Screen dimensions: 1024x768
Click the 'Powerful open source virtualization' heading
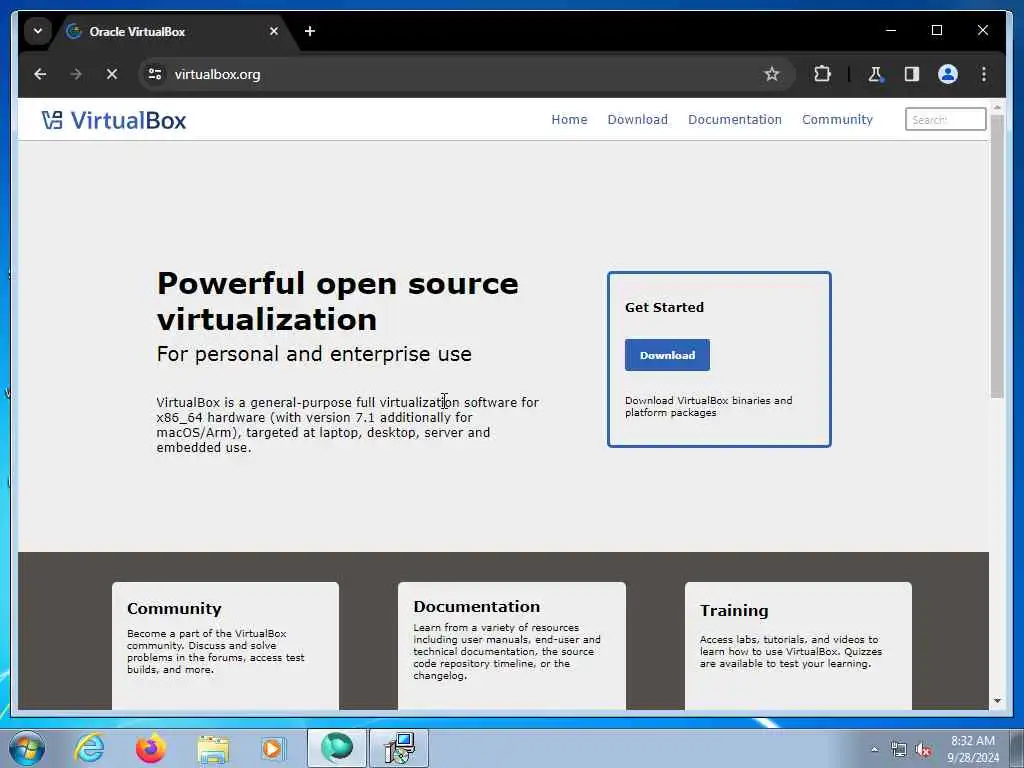pos(338,301)
